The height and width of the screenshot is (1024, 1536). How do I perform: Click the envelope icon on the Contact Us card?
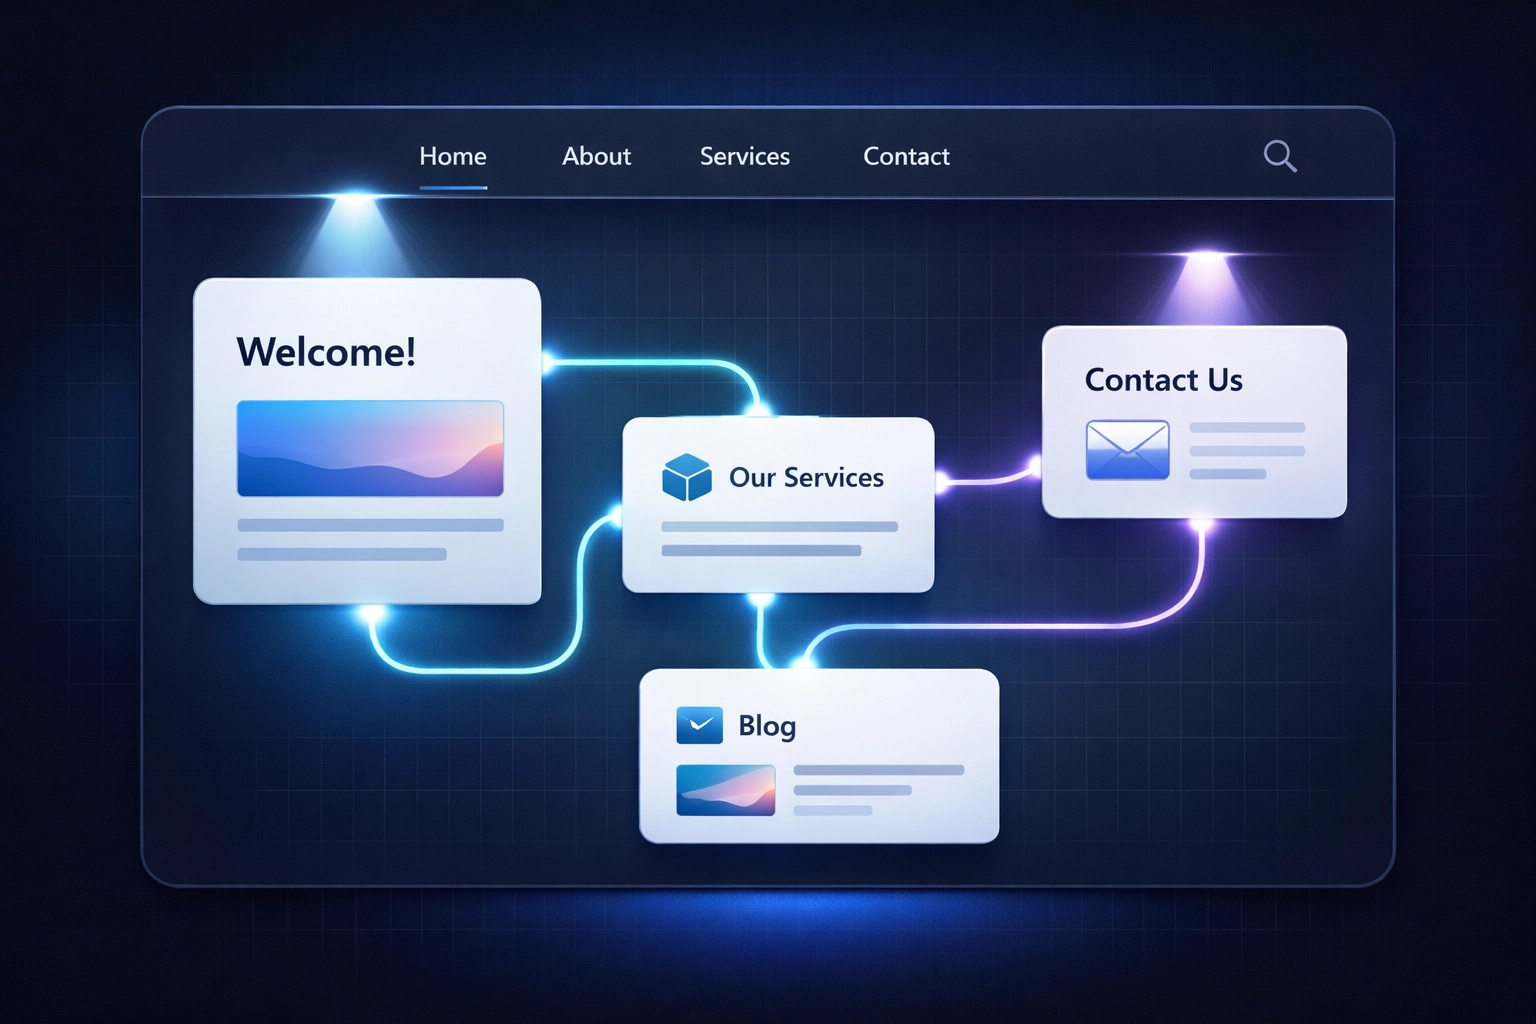coord(1126,449)
